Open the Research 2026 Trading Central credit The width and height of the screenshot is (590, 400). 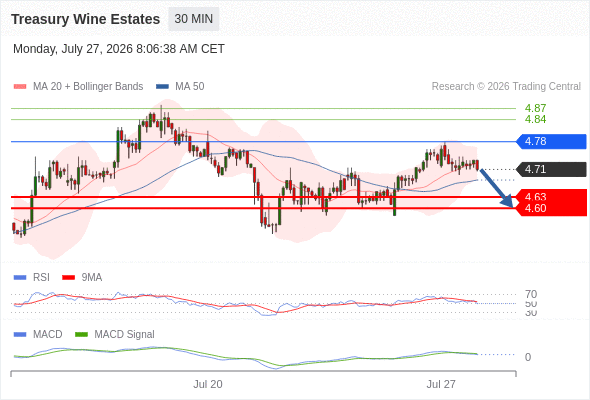coord(506,87)
